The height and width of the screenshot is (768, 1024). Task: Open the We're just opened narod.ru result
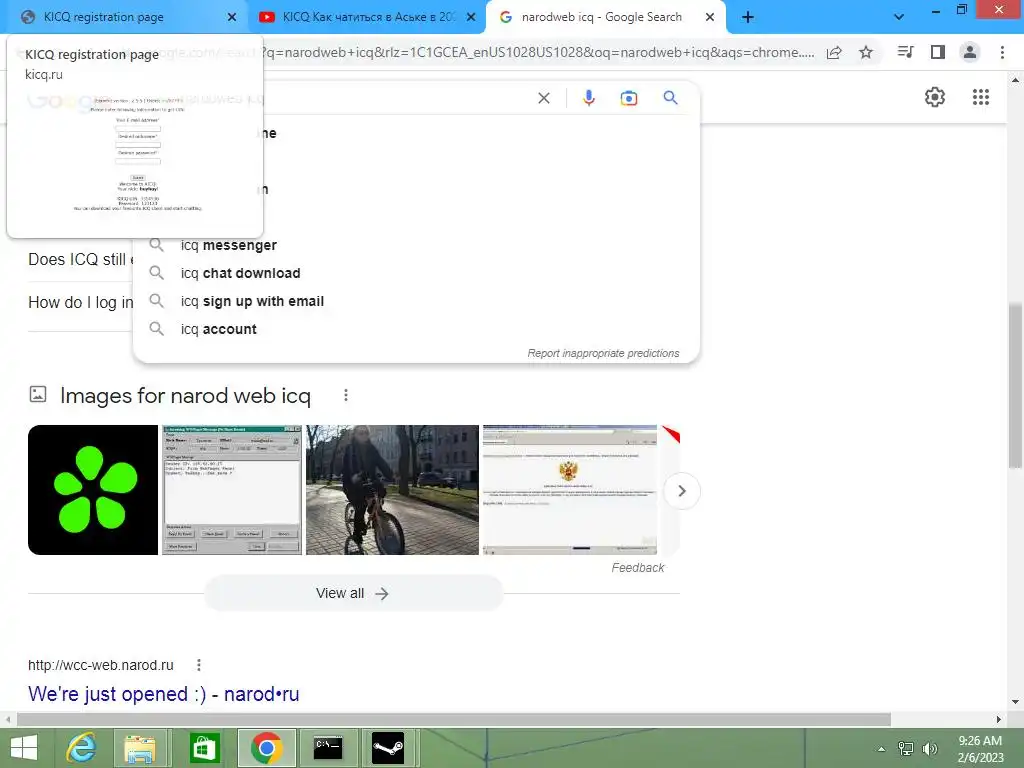tap(163, 694)
